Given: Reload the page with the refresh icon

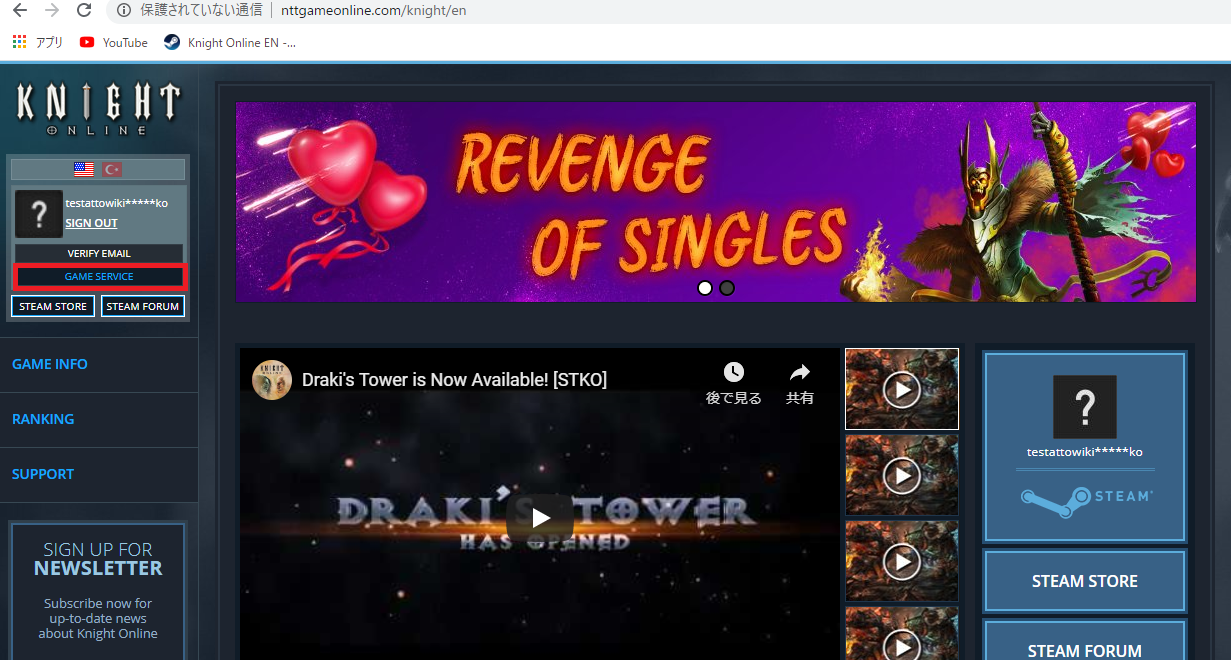Looking at the screenshot, I should 85,11.
